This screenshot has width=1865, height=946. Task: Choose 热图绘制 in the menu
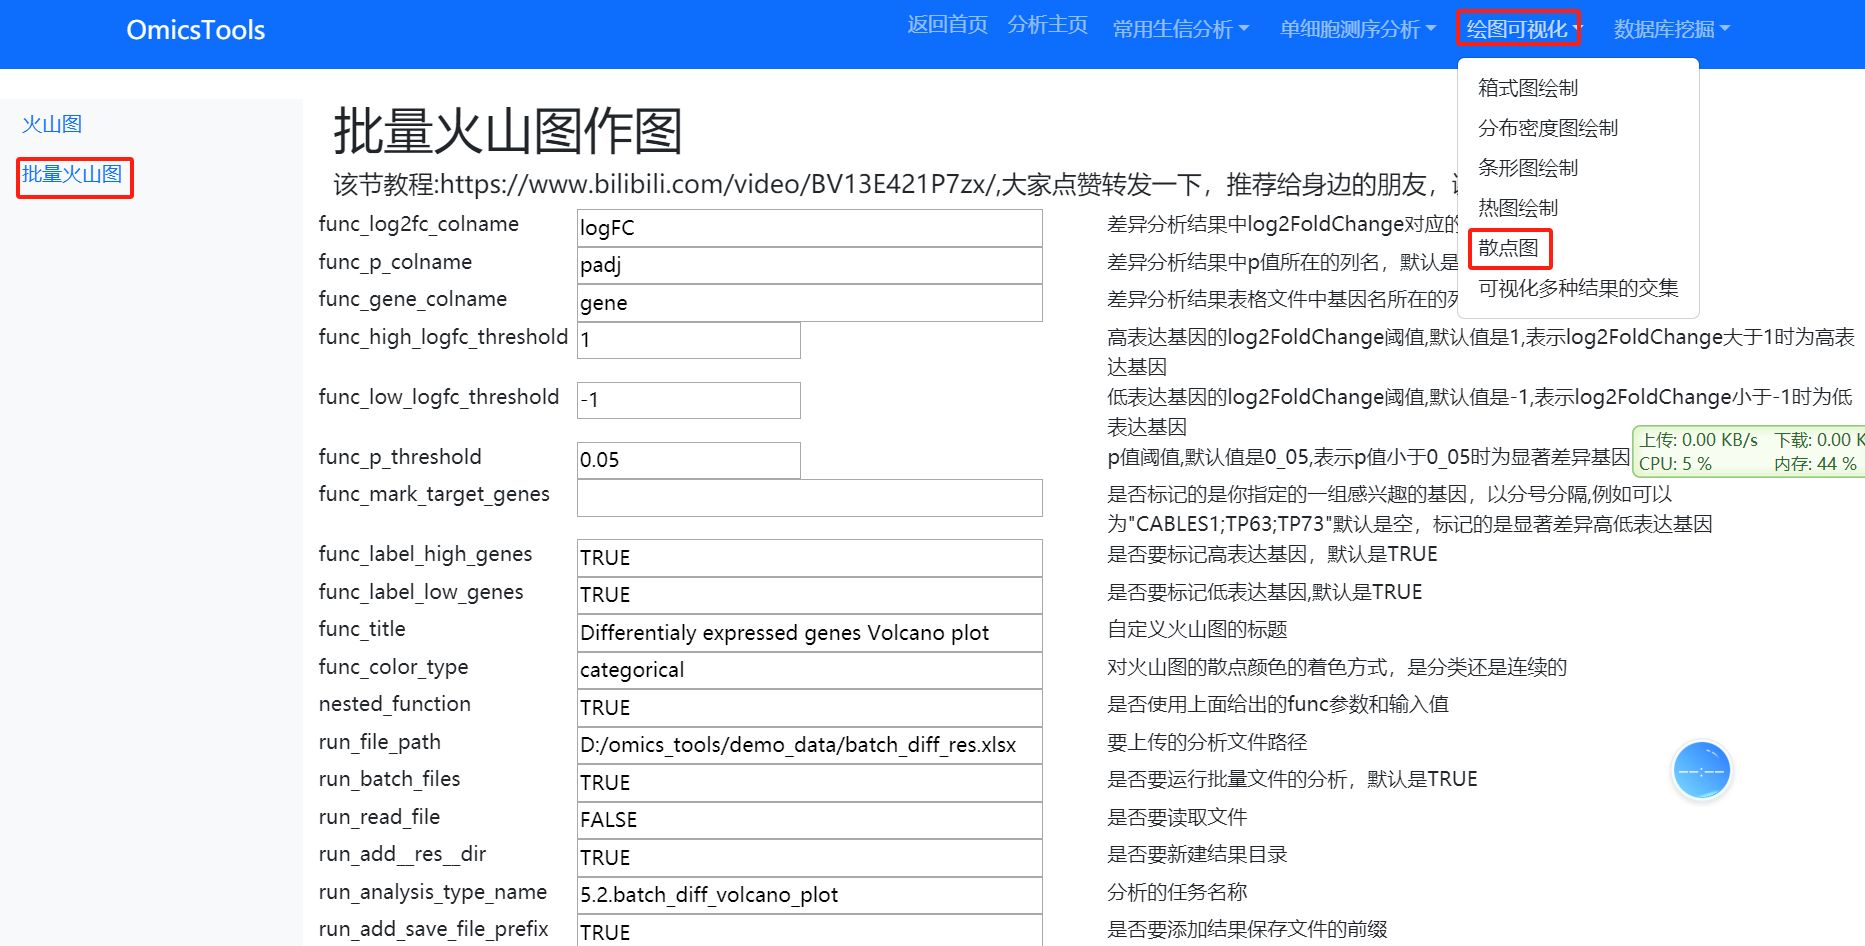(x=1518, y=208)
